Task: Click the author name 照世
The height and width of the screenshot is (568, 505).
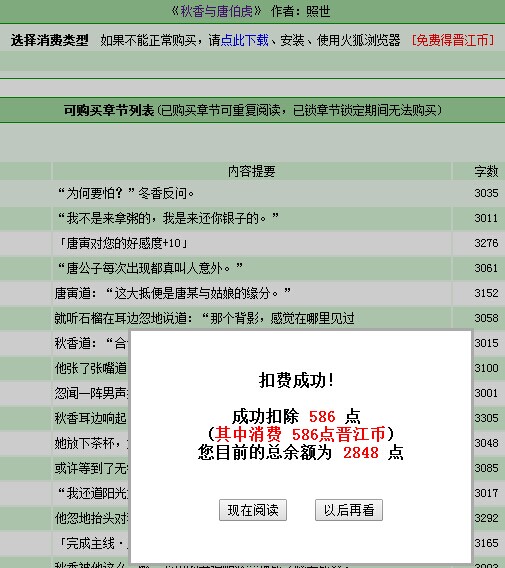Action: click(x=318, y=12)
